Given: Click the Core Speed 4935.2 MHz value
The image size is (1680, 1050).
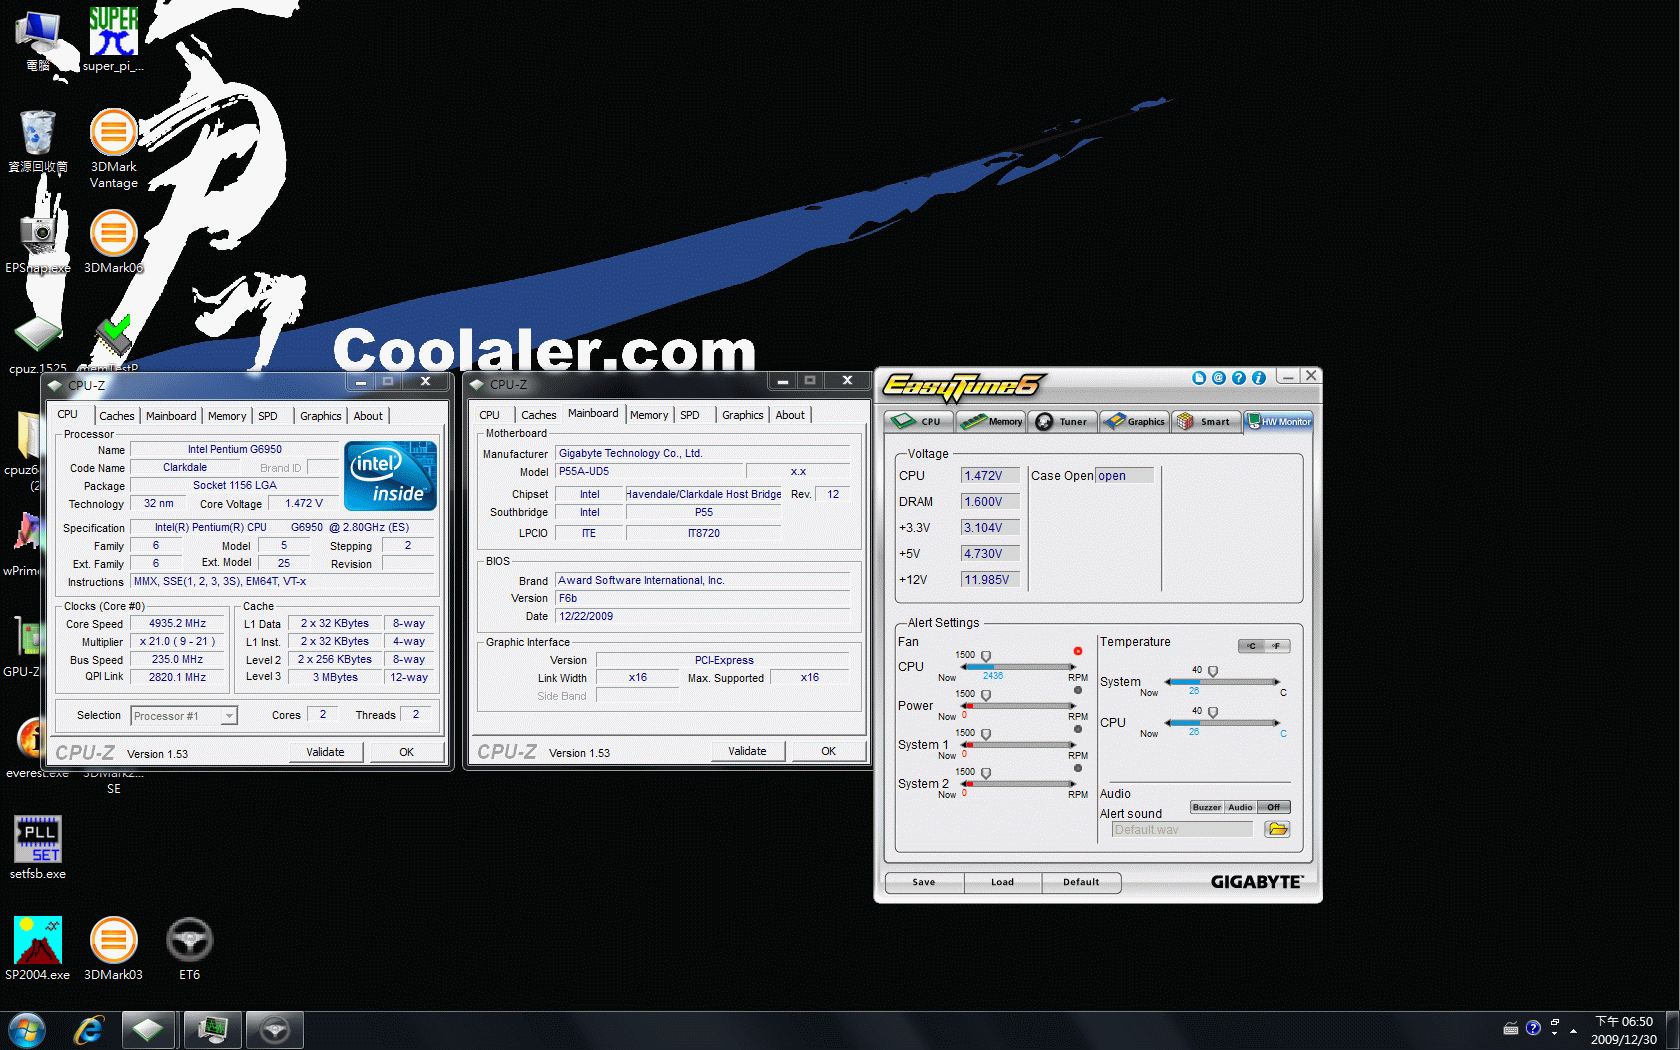Looking at the screenshot, I should tap(178, 624).
